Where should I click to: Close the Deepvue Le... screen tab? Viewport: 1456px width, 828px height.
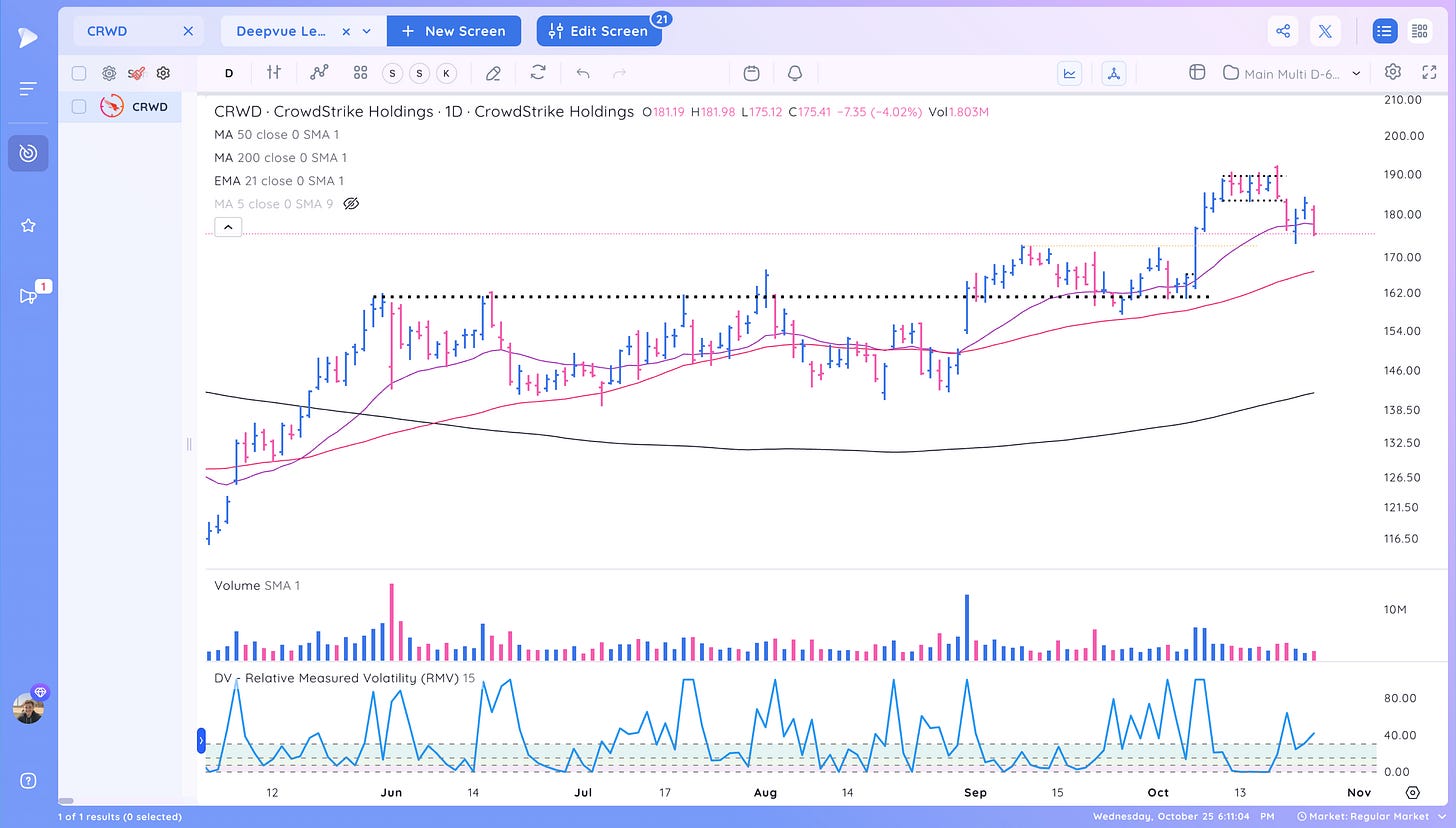click(x=346, y=31)
